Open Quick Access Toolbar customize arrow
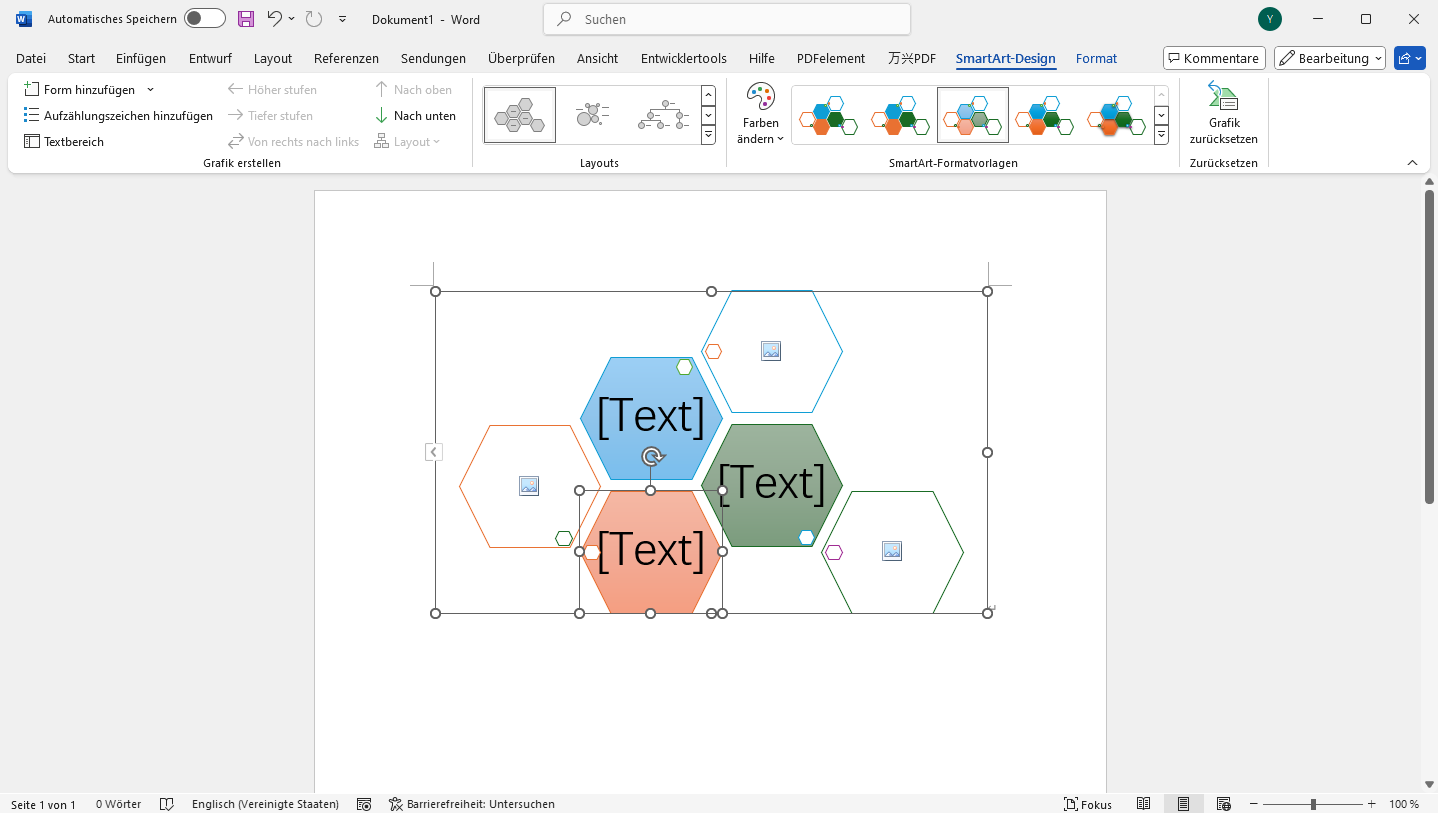The image size is (1438, 813). 343,19
